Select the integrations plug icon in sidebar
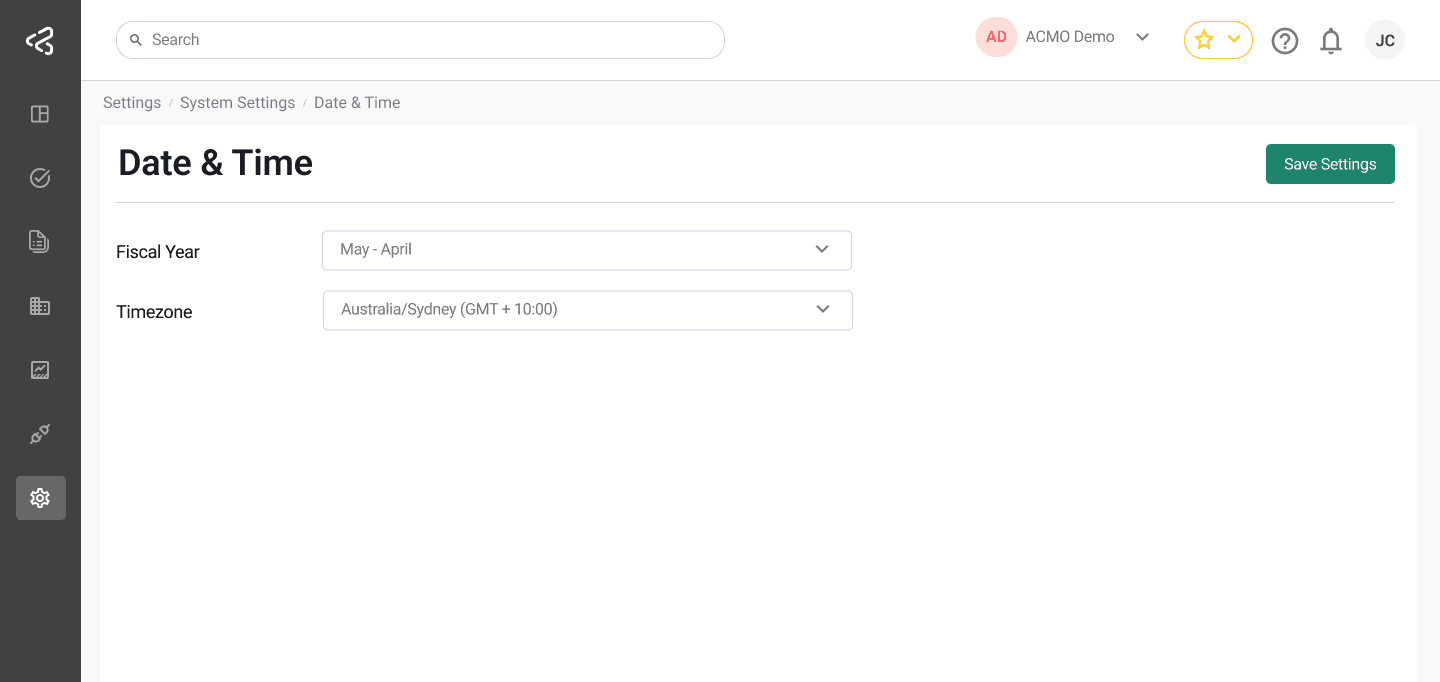This screenshot has height=682, width=1440. click(40, 433)
